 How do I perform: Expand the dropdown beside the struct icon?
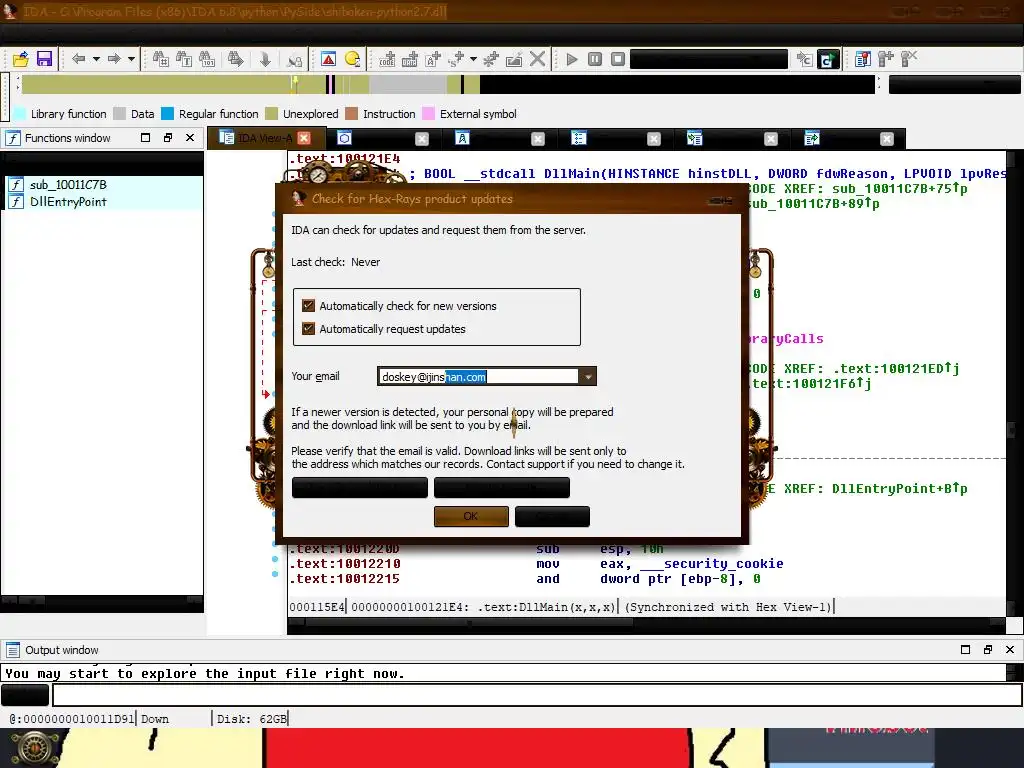pyautogui.click(x=473, y=59)
